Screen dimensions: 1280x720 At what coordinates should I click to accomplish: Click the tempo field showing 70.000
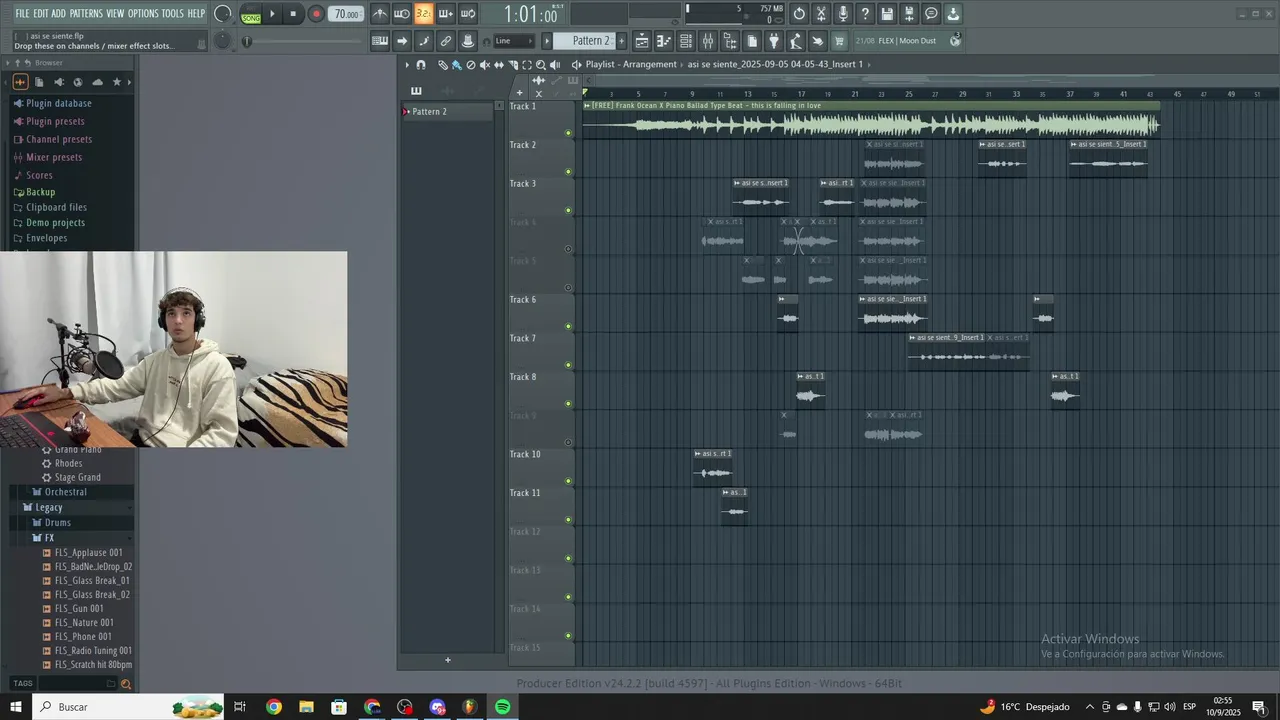coord(347,14)
